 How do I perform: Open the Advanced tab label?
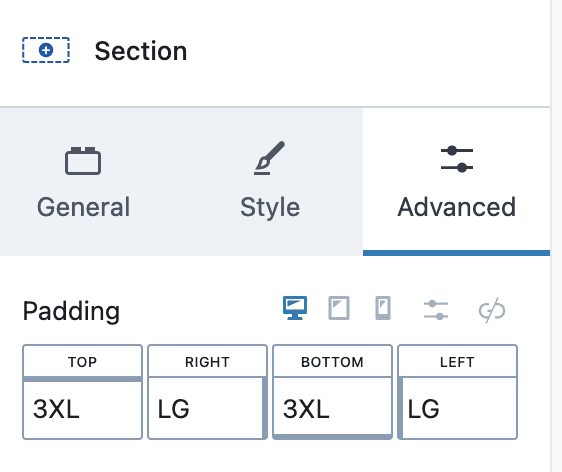[457, 207]
